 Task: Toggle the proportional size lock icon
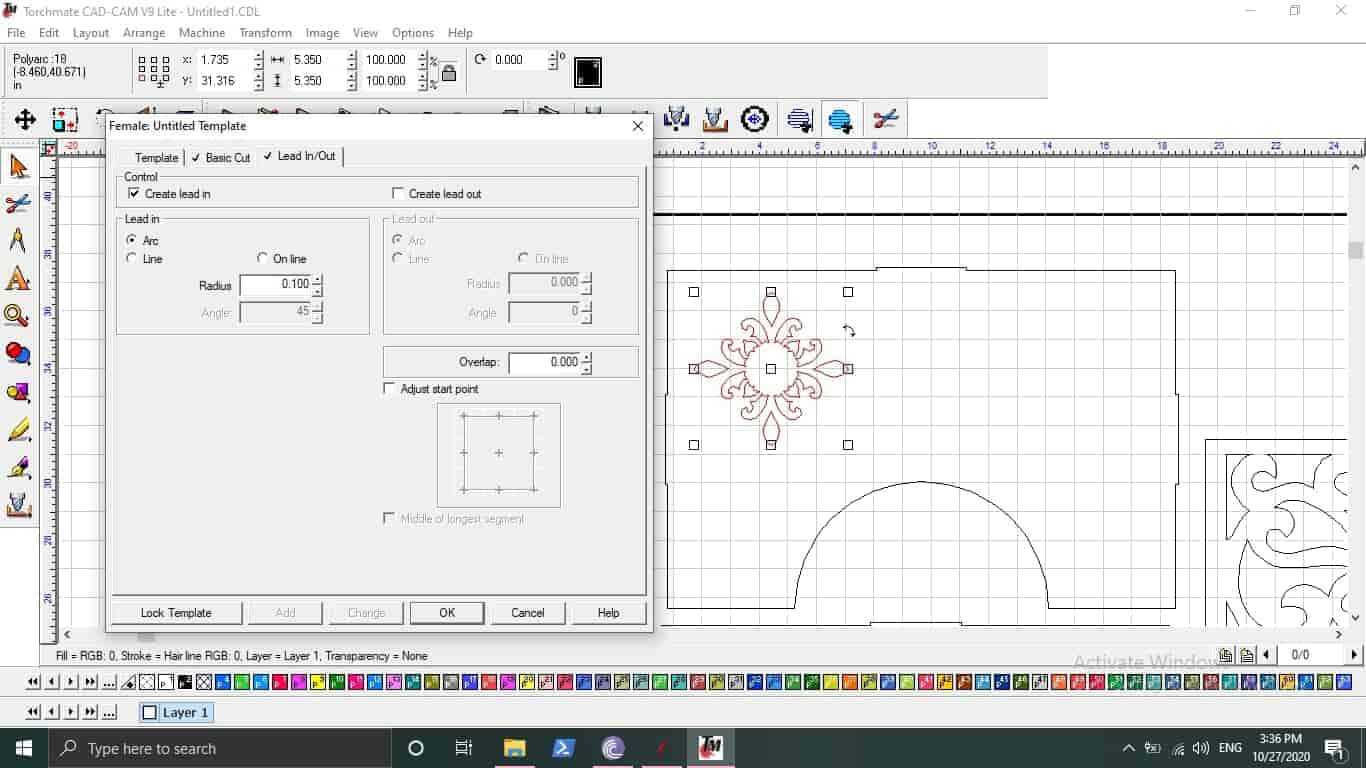pyautogui.click(x=449, y=72)
